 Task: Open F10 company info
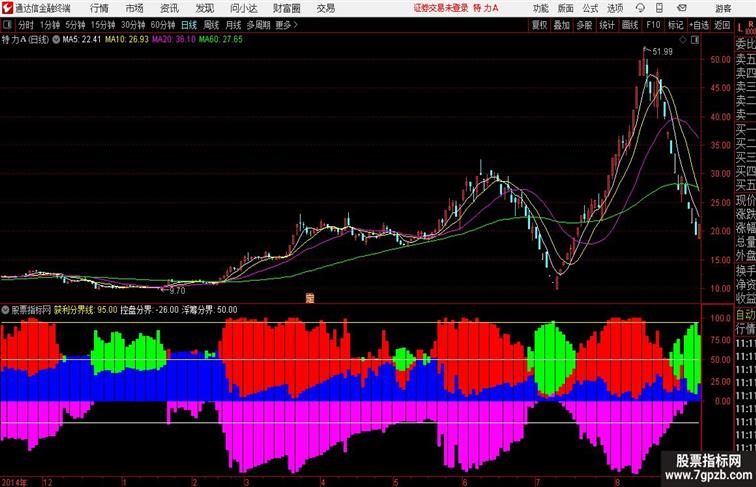tap(653, 25)
